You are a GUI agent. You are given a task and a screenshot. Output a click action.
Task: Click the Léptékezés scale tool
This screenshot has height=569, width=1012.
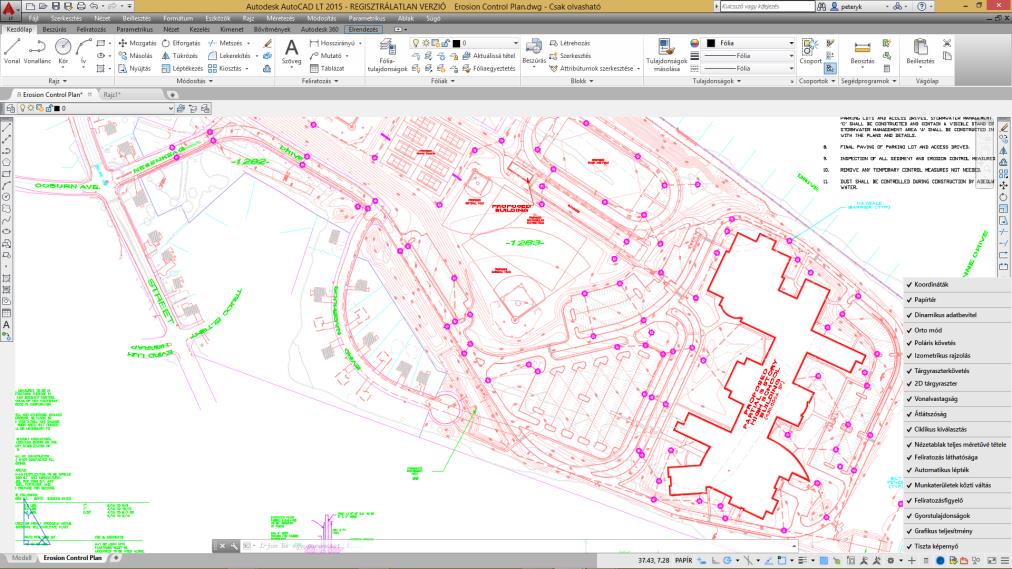pyautogui.click(x=182, y=68)
